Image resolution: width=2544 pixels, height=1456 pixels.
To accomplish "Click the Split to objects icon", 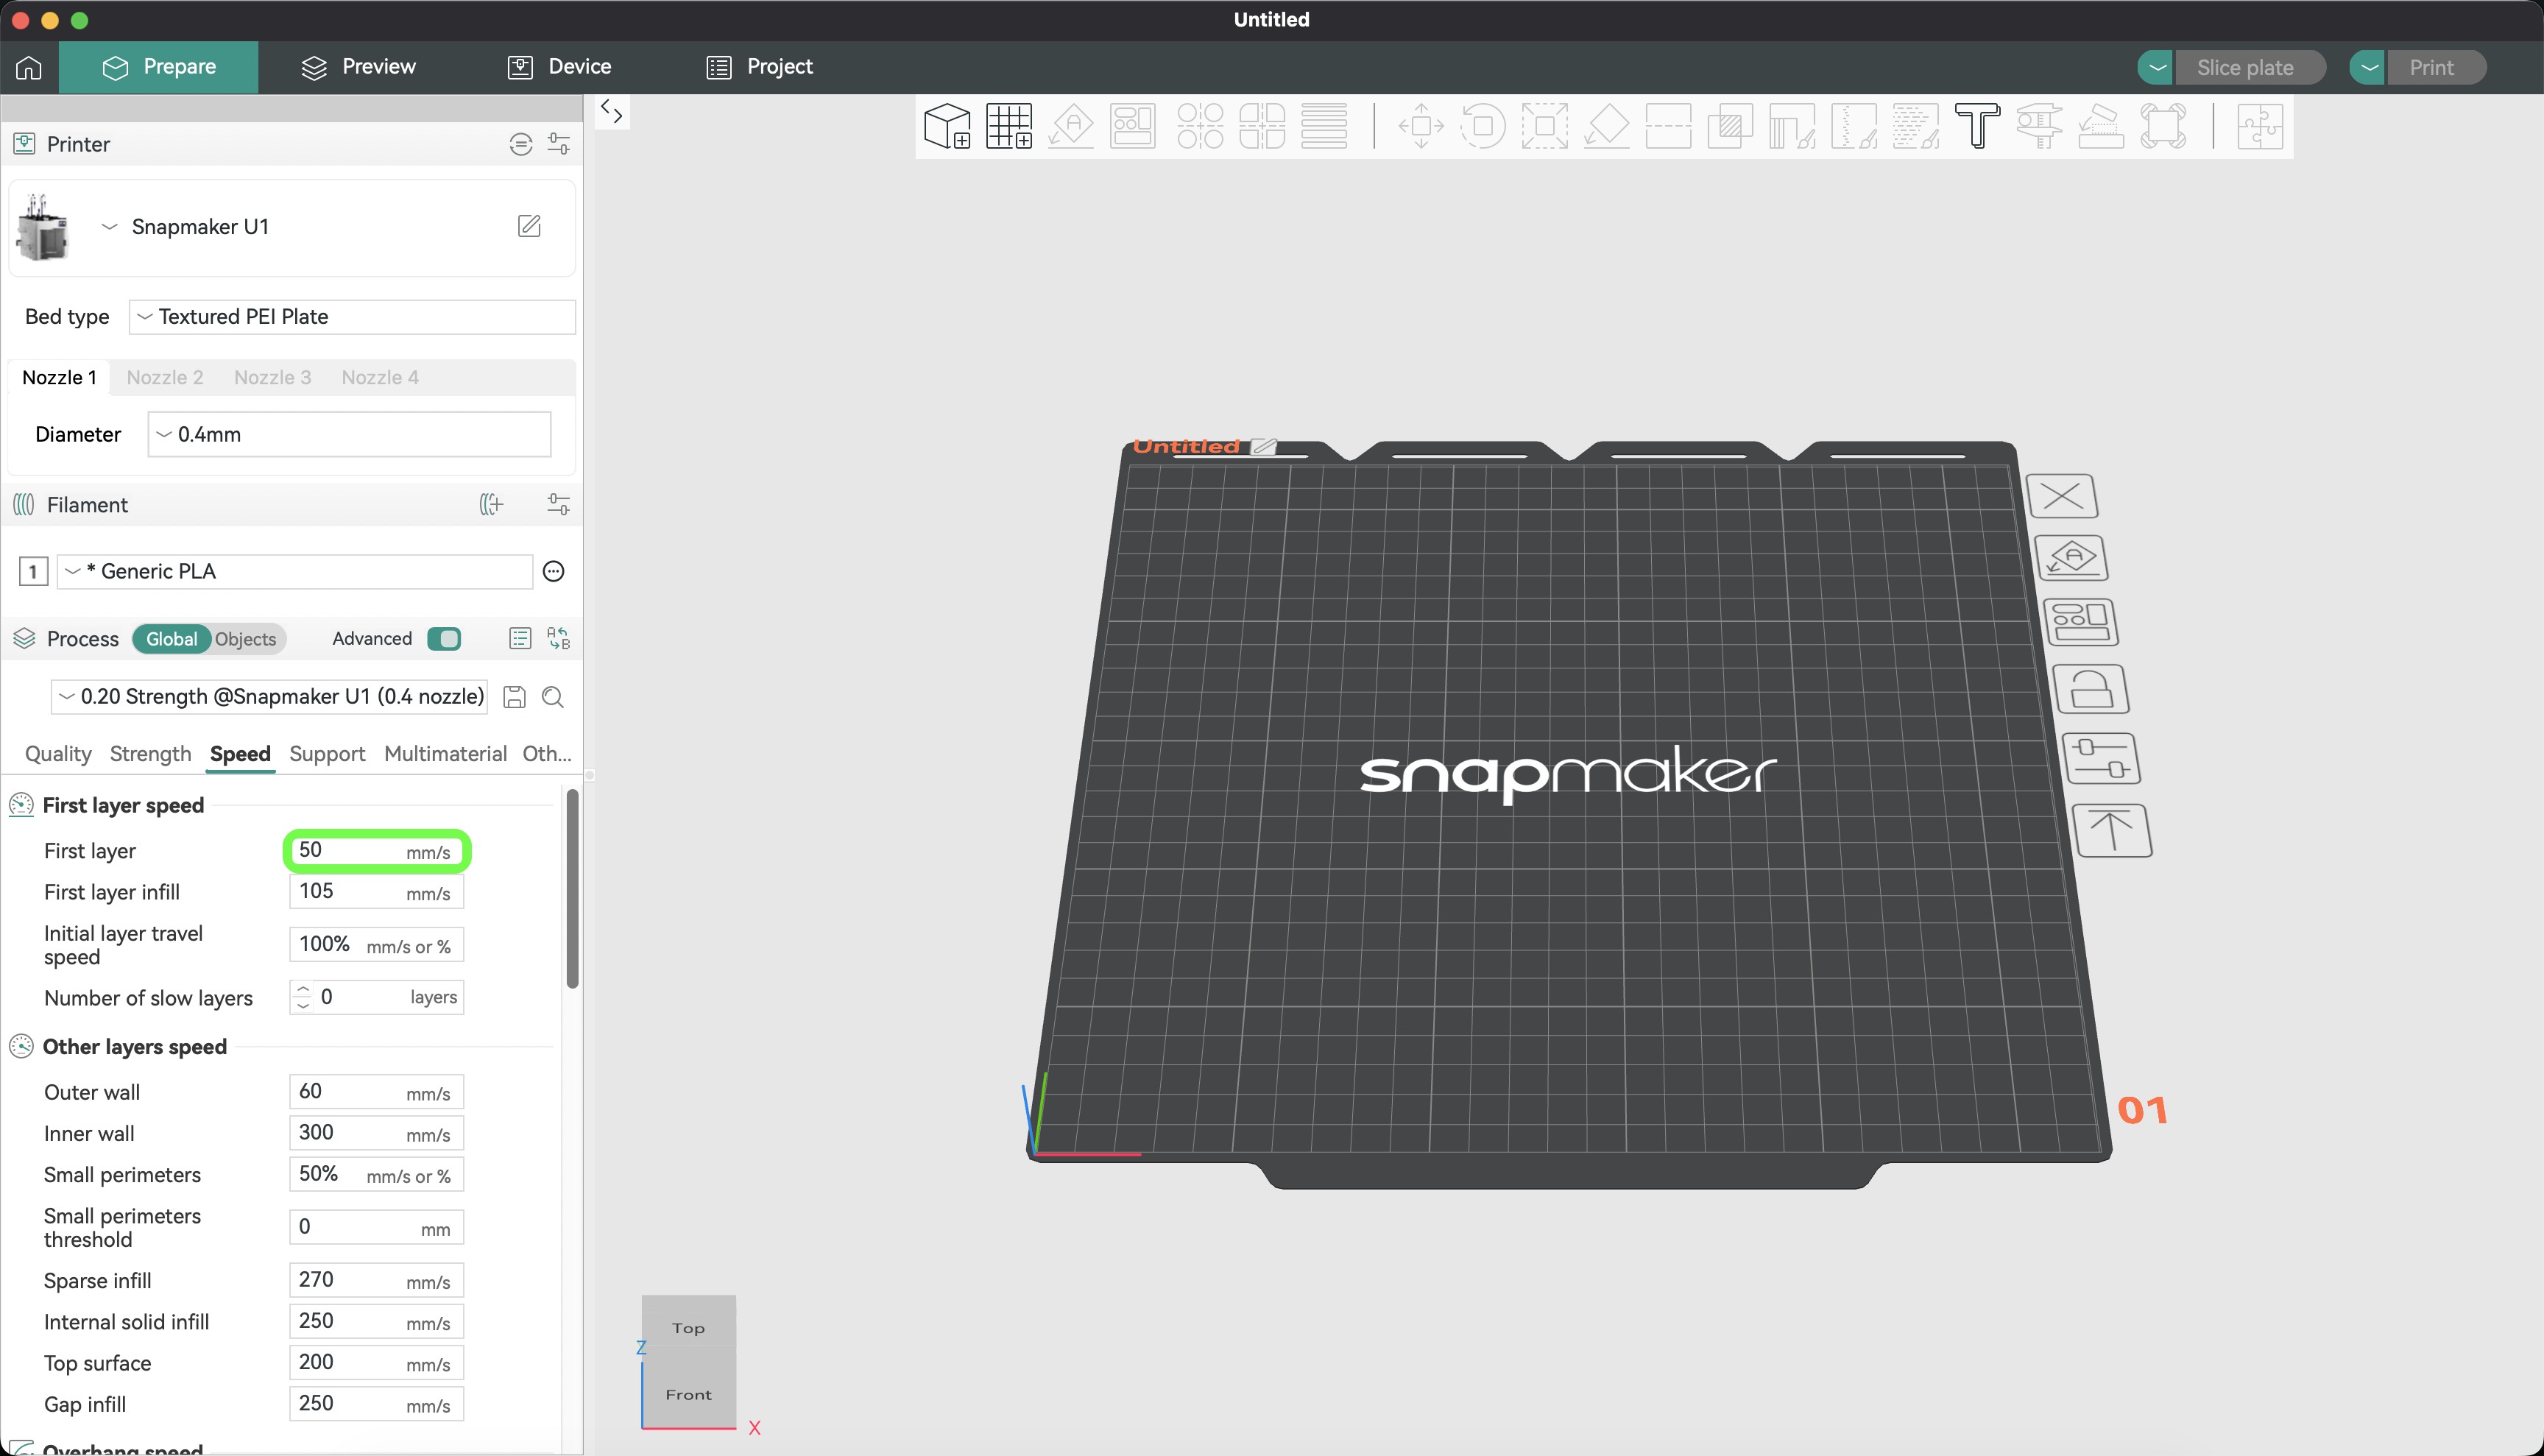I will (1200, 126).
